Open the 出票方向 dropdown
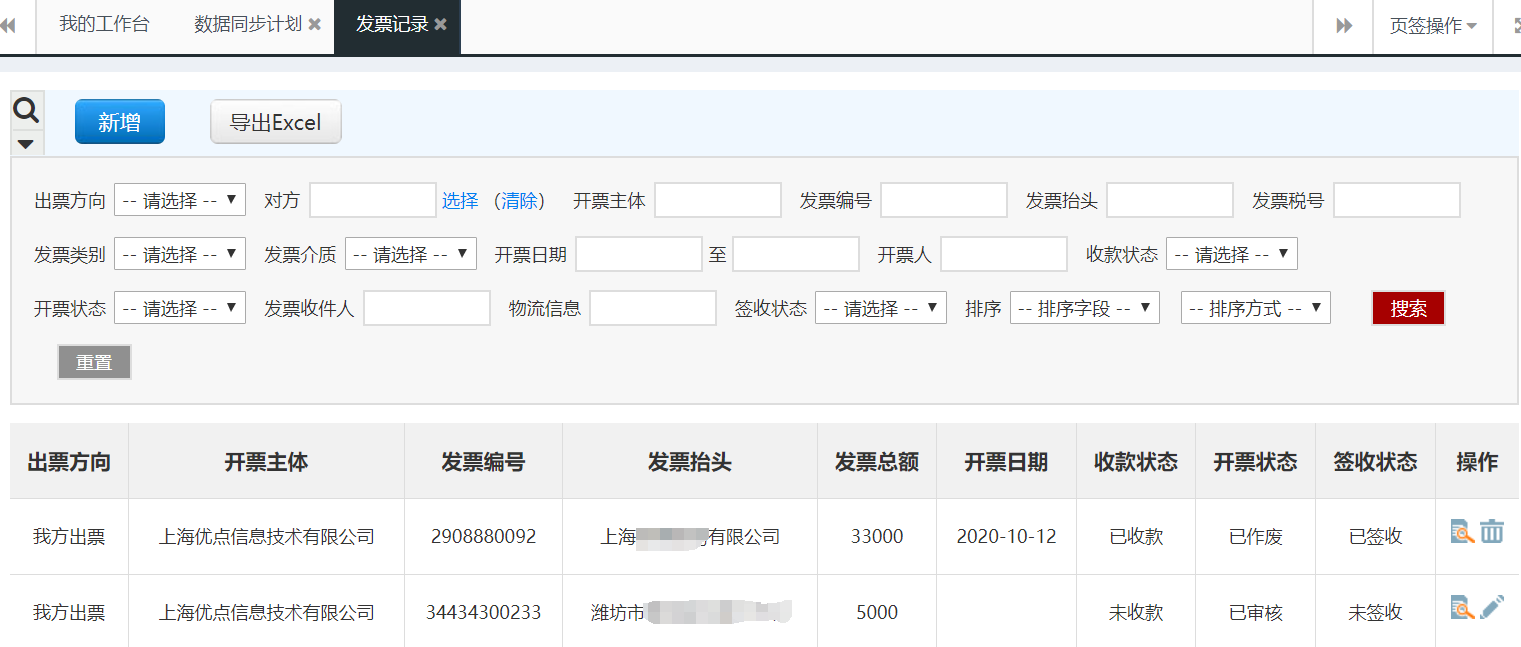 180,200
